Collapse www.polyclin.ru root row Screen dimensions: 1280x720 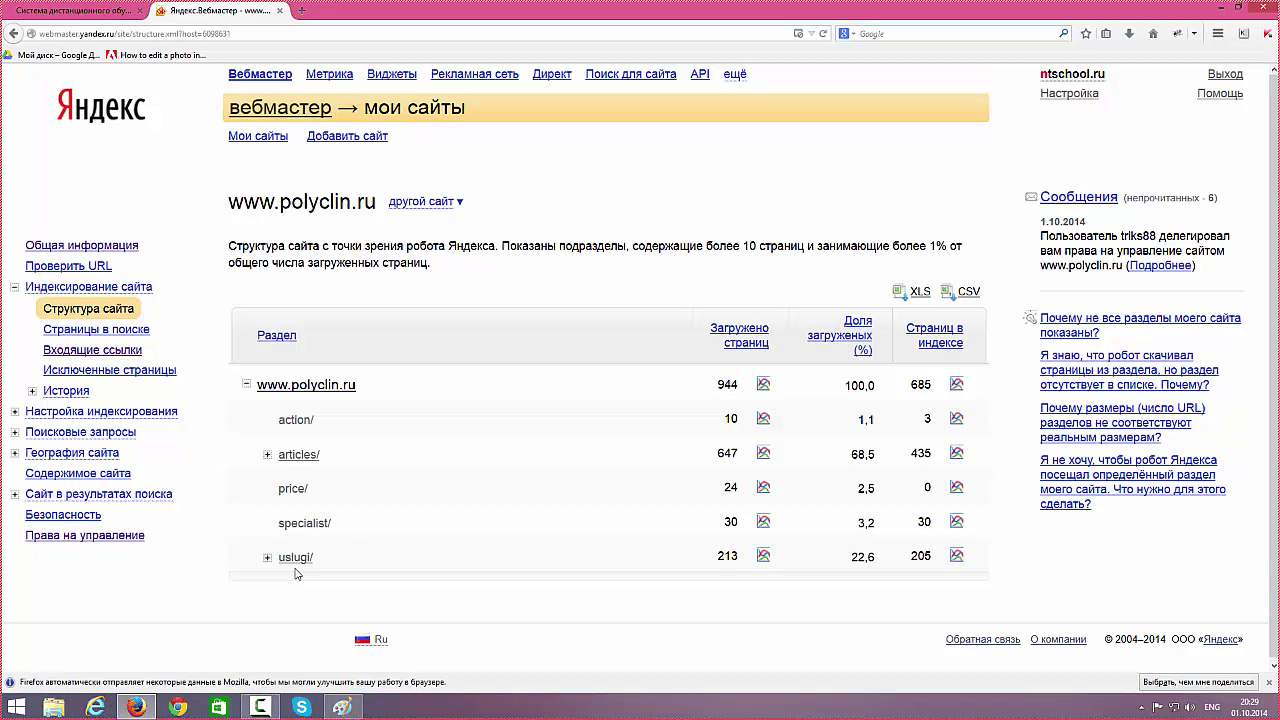pos(246,384)
